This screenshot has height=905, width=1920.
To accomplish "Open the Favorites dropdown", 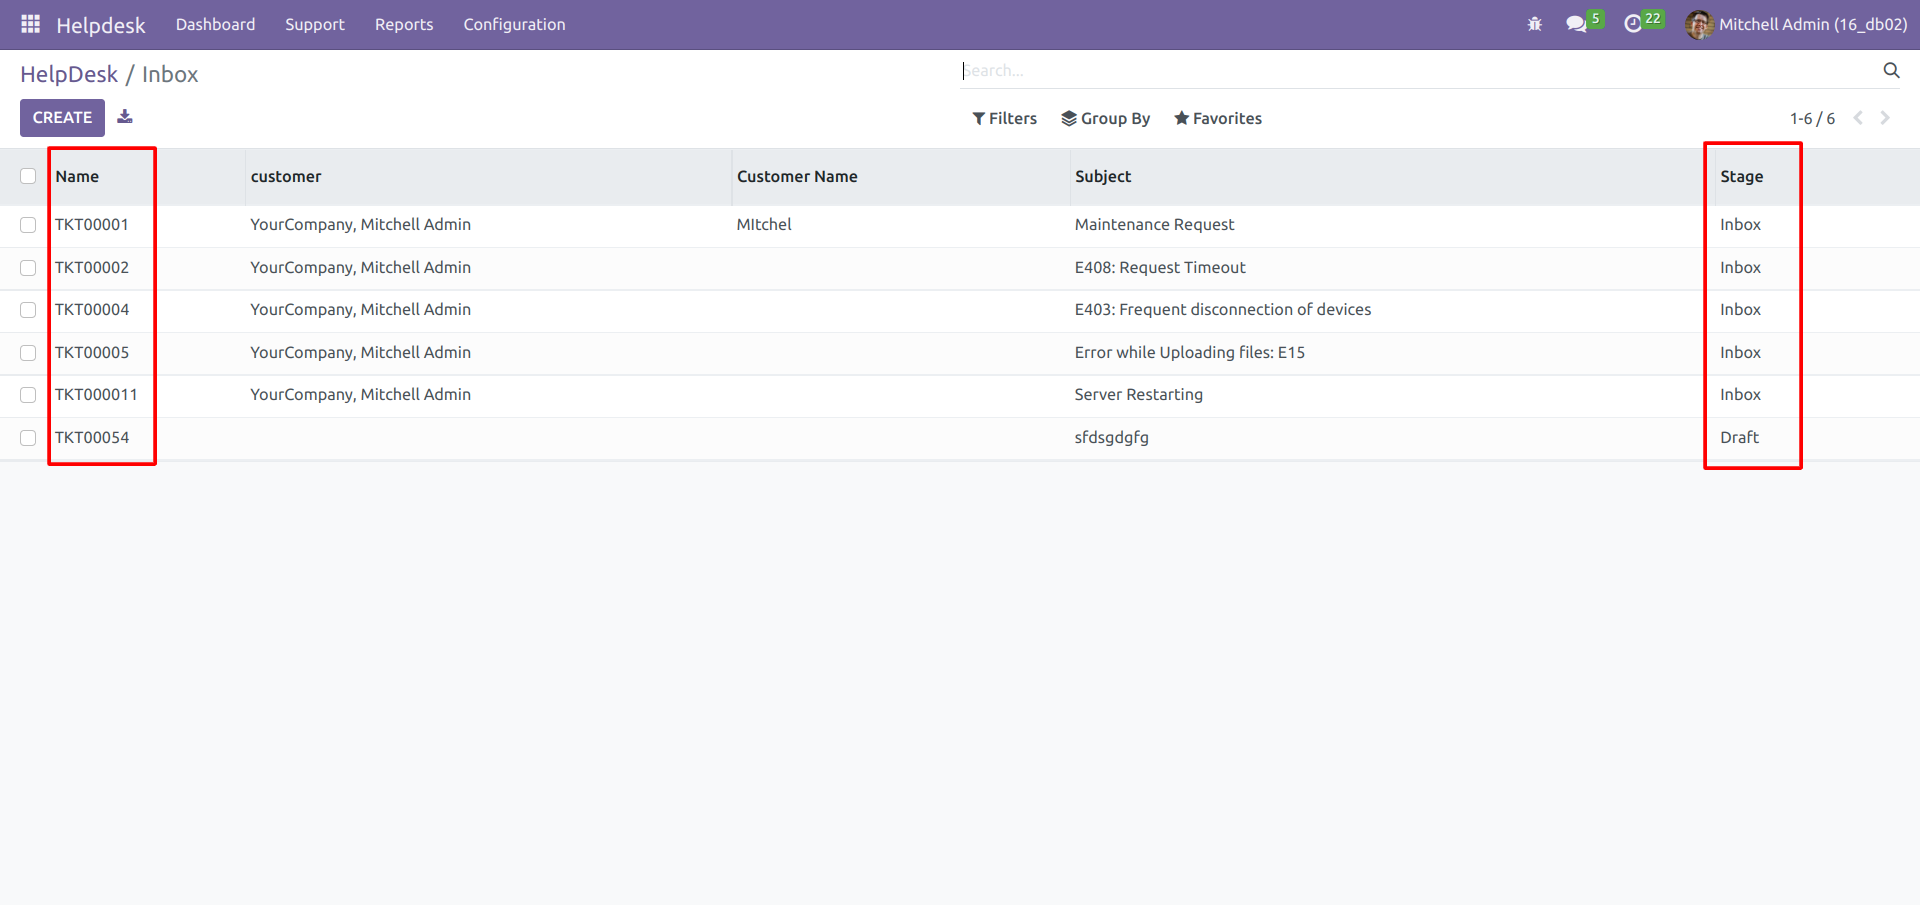I will (1217, 118).
